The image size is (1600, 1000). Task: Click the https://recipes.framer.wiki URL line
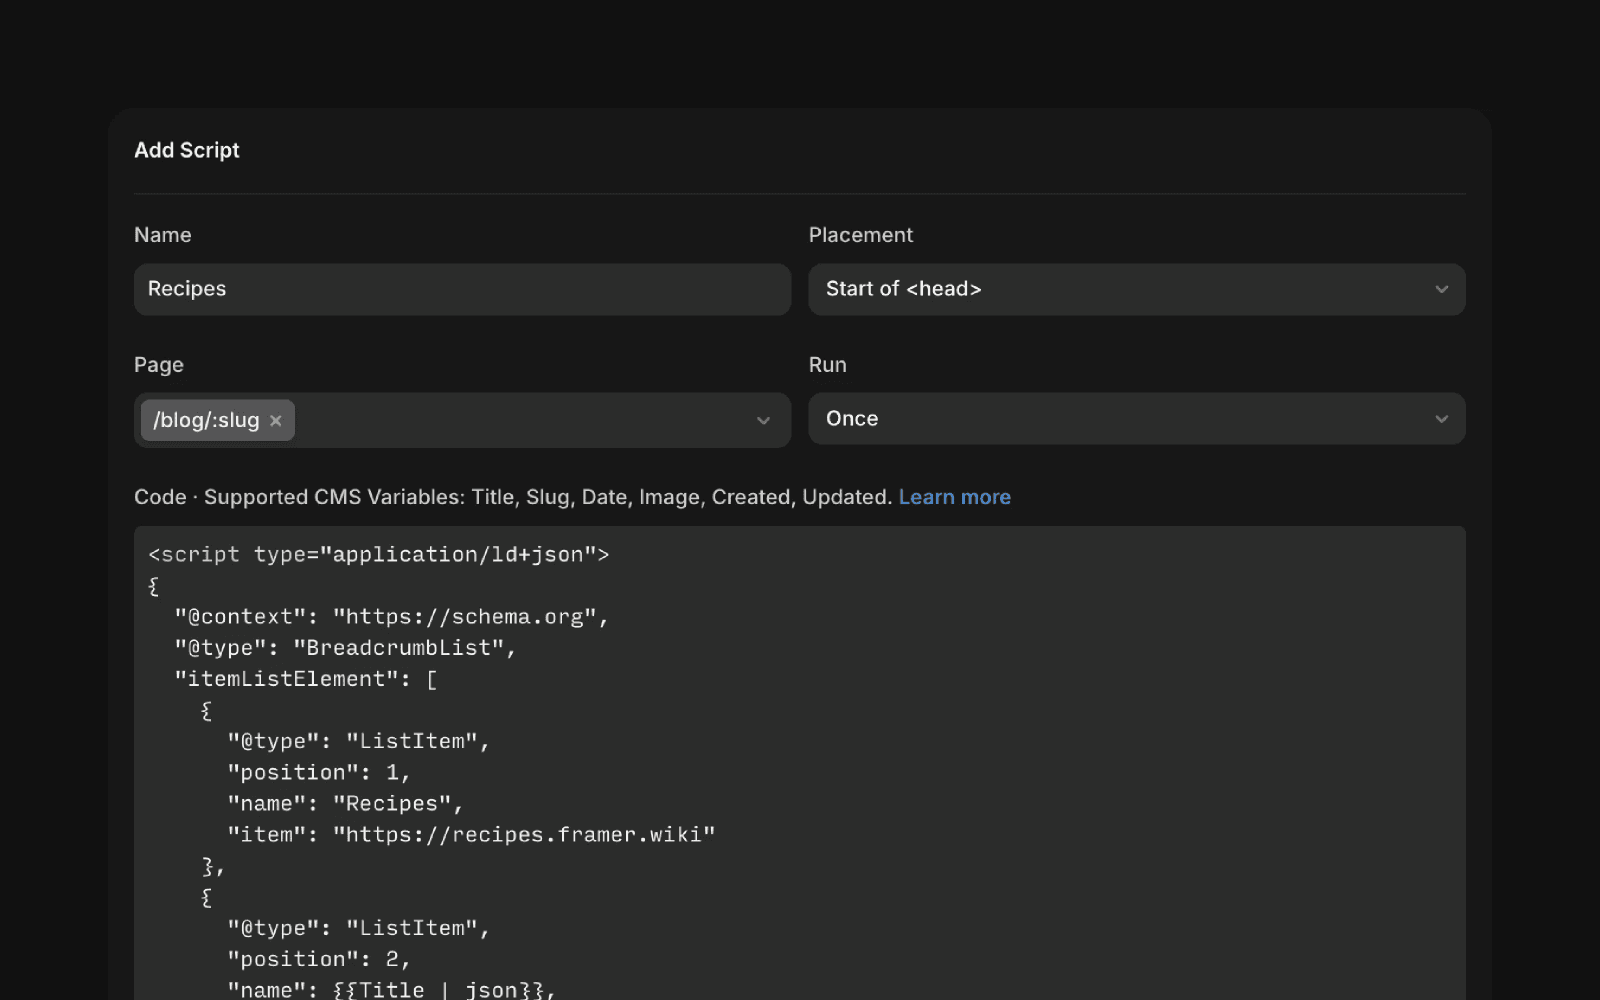[x=524, y=834]
